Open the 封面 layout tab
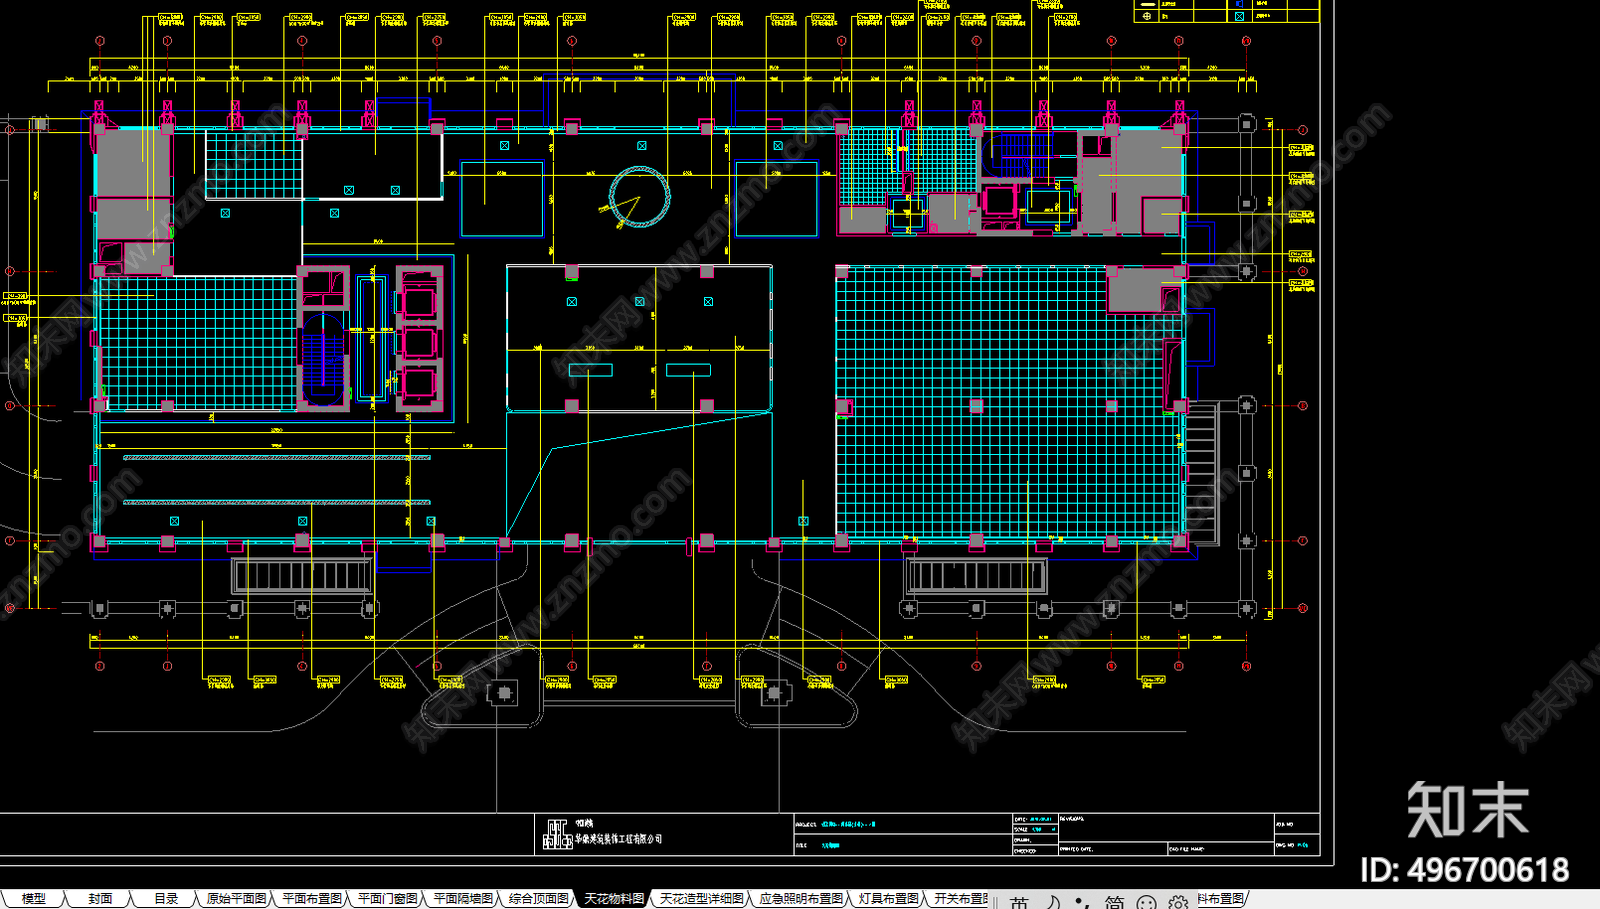The height and width of the screenshot is (909, 1600). (x=100, y=899)
